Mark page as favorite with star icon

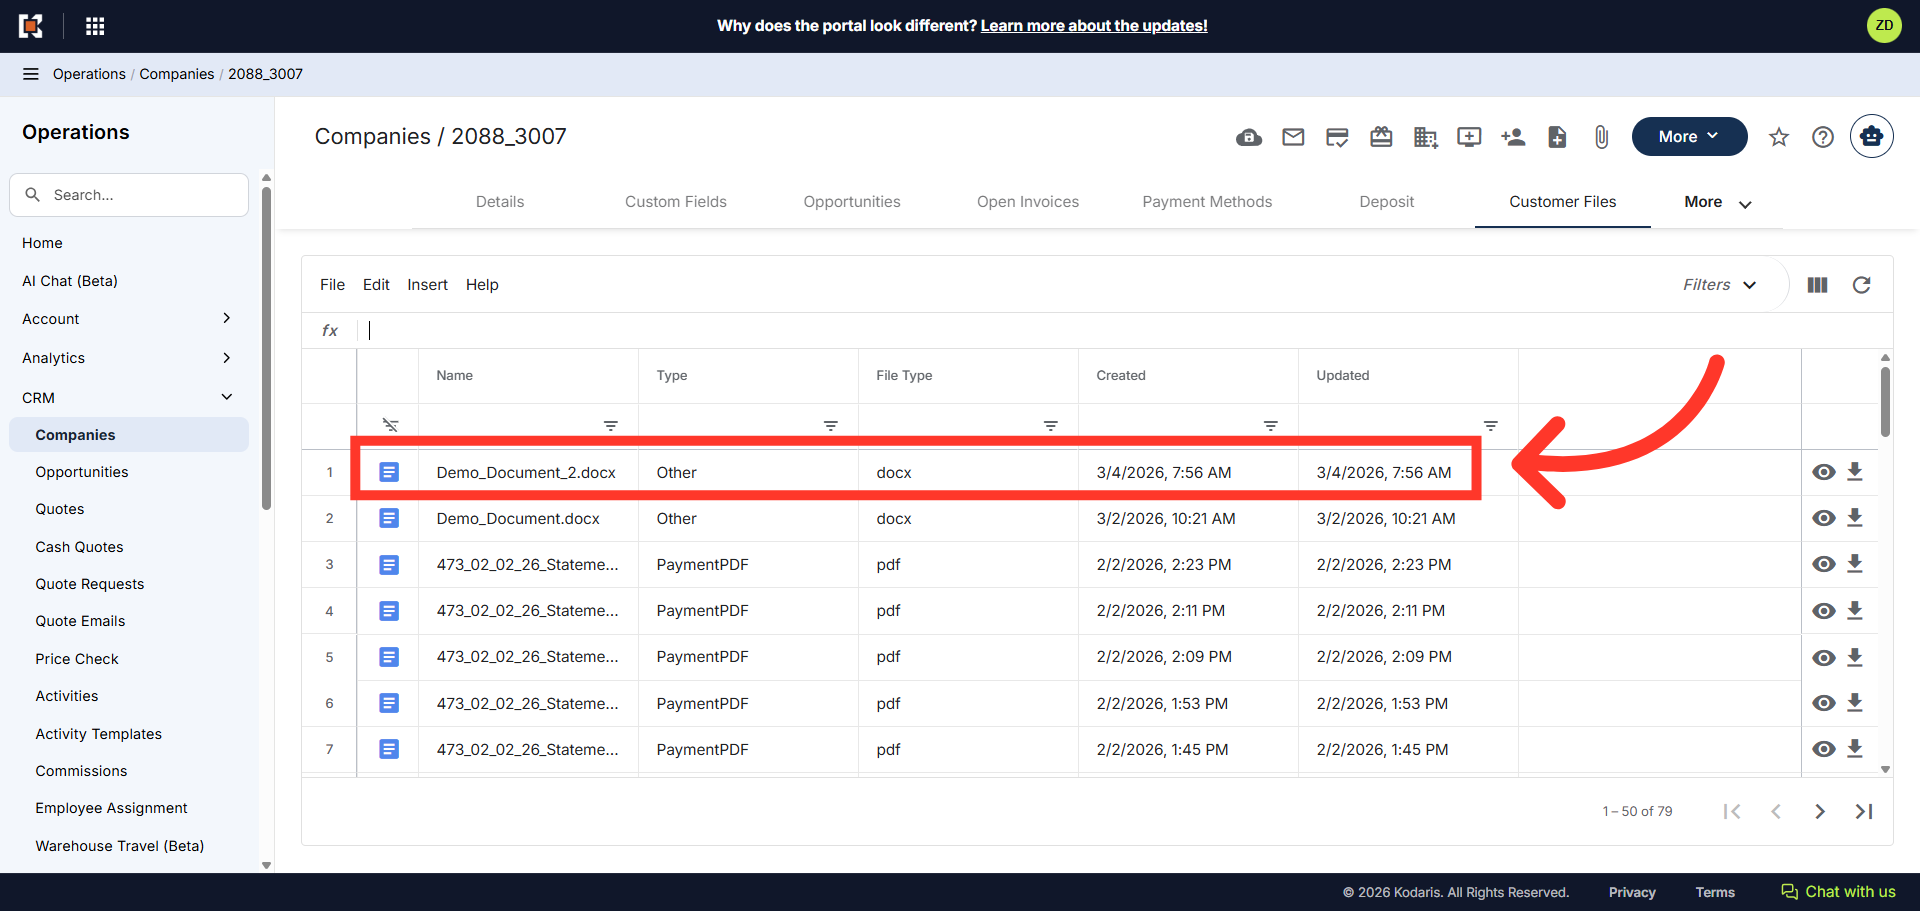1778,137
